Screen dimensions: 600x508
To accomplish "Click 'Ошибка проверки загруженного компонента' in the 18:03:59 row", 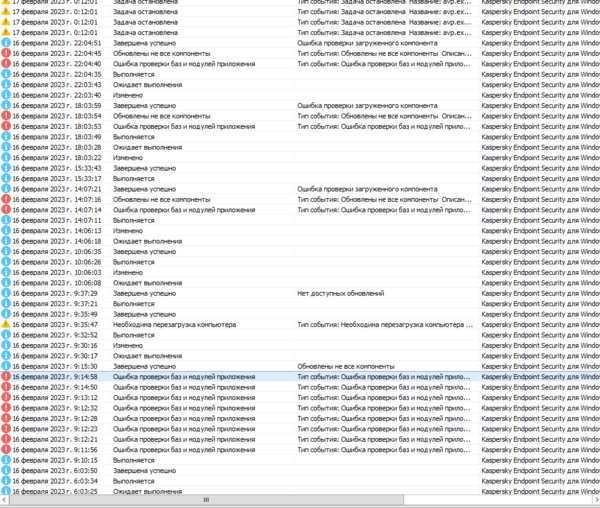I will [367, 105].
